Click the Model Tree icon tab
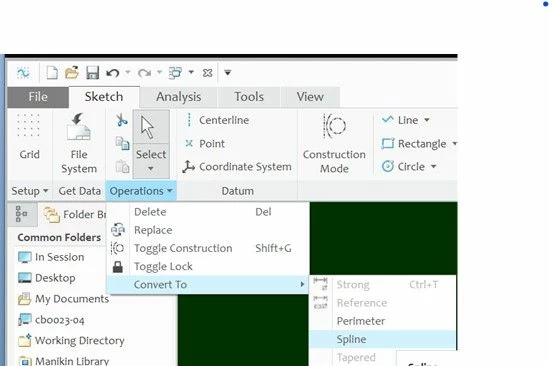The width and height of the screenshot is (549, 366). point(22,214)
